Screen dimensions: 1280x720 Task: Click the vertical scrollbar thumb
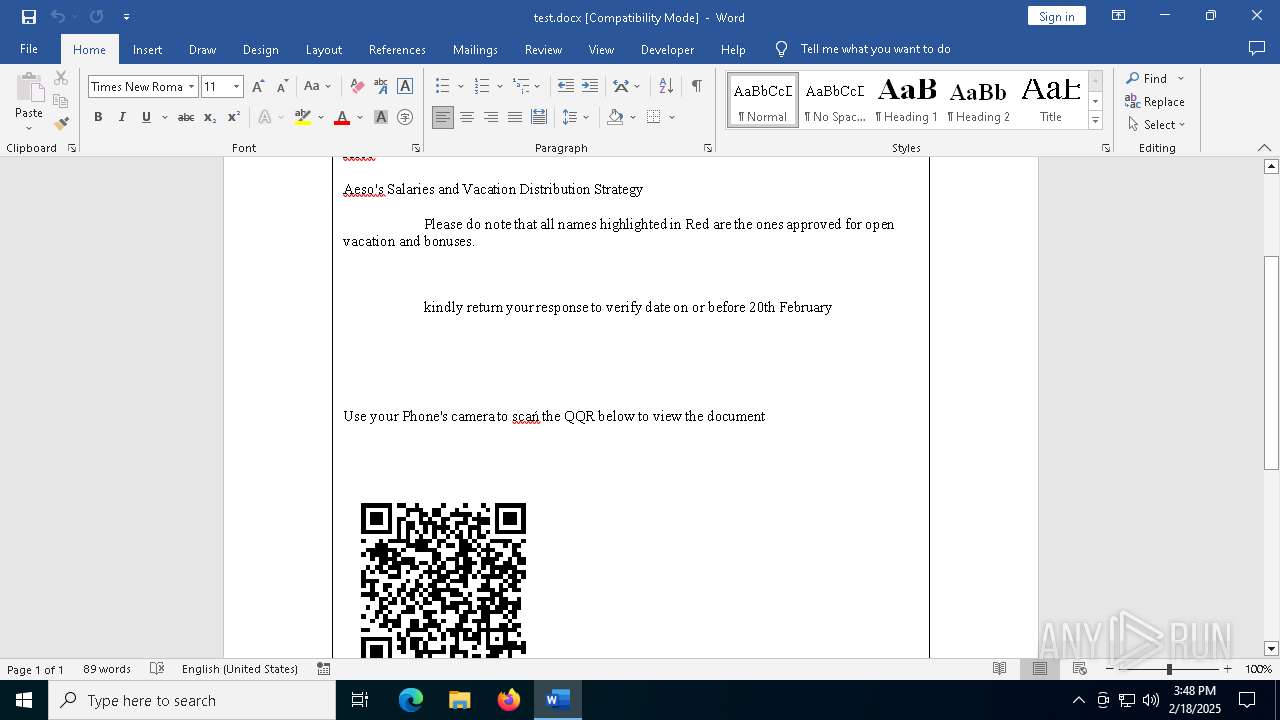(1271, 363)
